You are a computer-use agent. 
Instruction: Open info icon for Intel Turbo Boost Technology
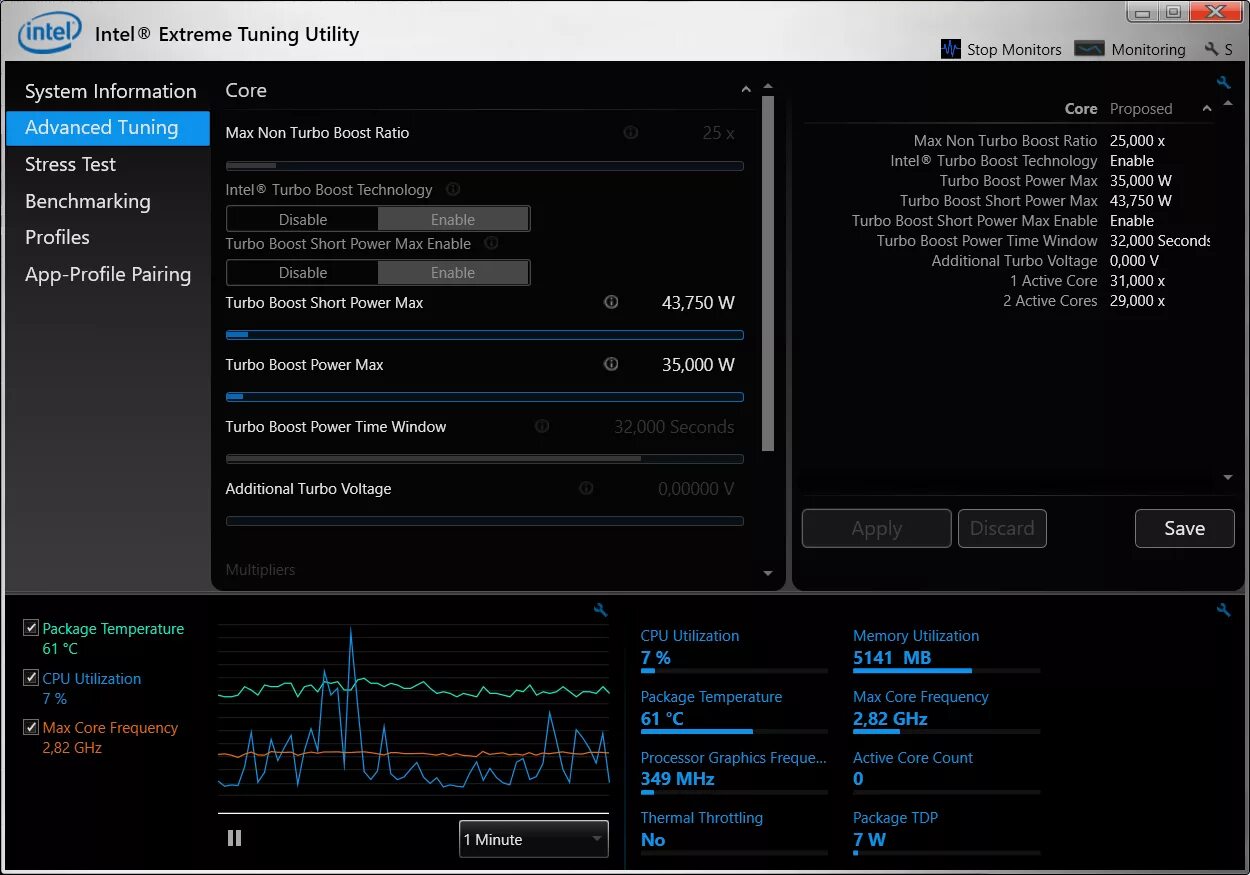click(453, 189)
